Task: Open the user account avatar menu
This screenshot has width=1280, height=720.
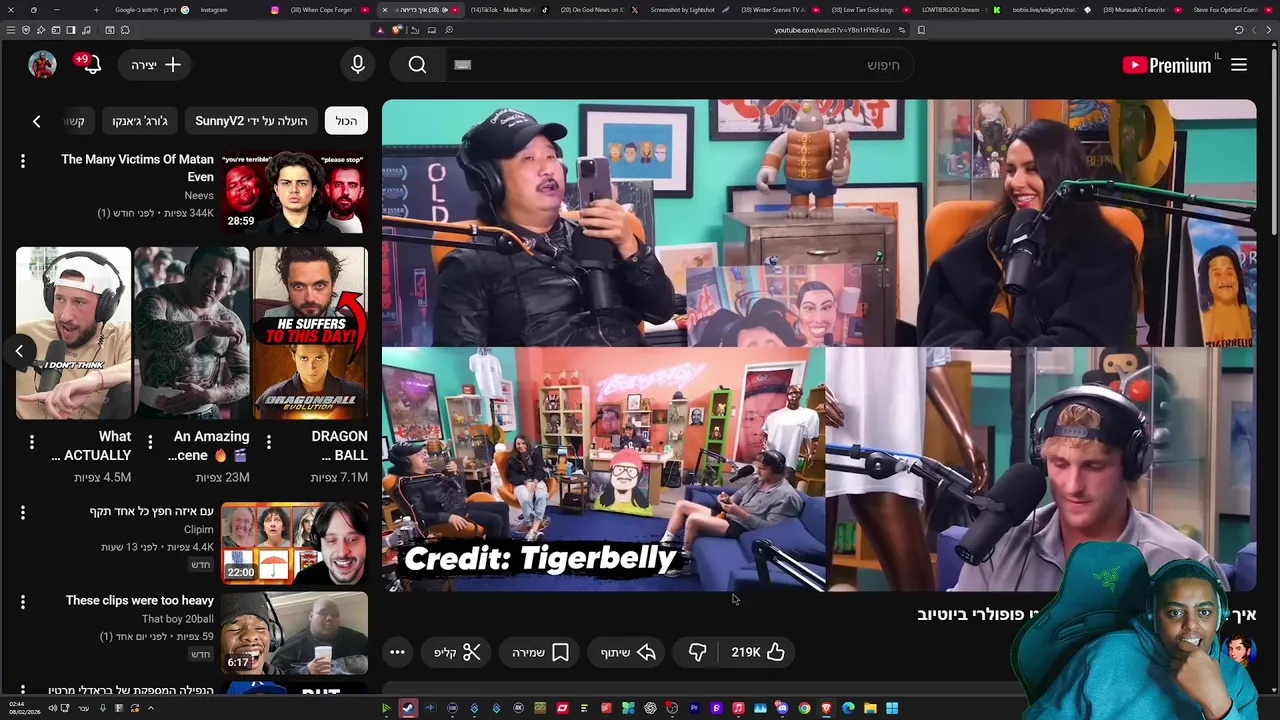Action: pos(42,65)
